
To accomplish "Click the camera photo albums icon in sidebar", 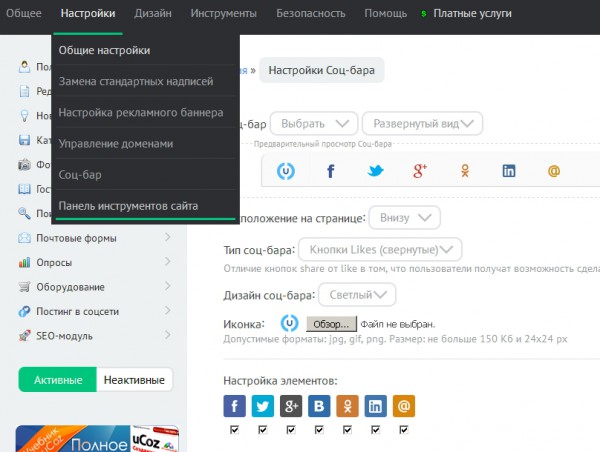I will tap(24, 165).
